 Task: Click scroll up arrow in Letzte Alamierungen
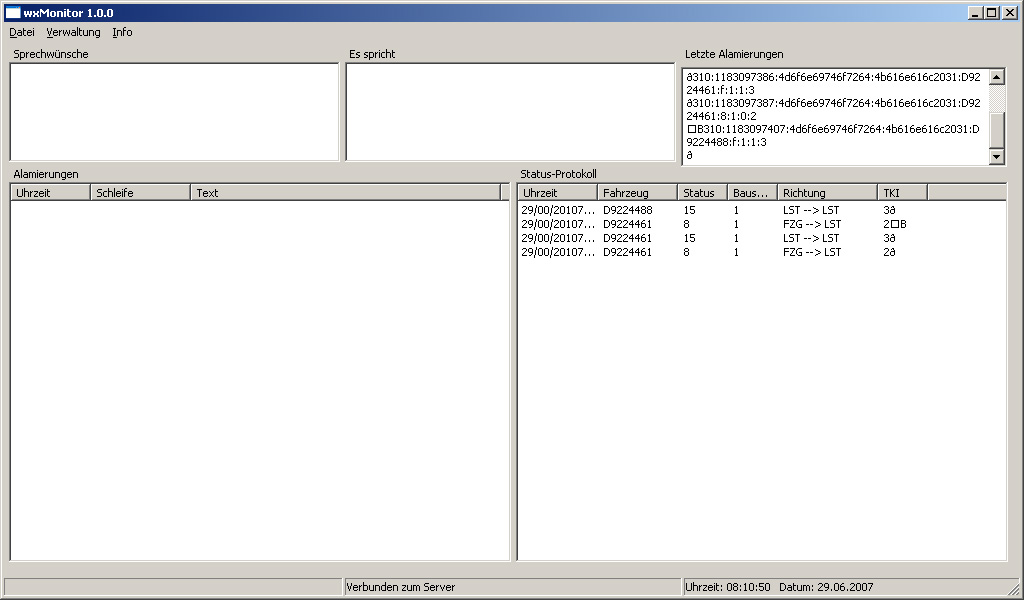pos(996,77)
